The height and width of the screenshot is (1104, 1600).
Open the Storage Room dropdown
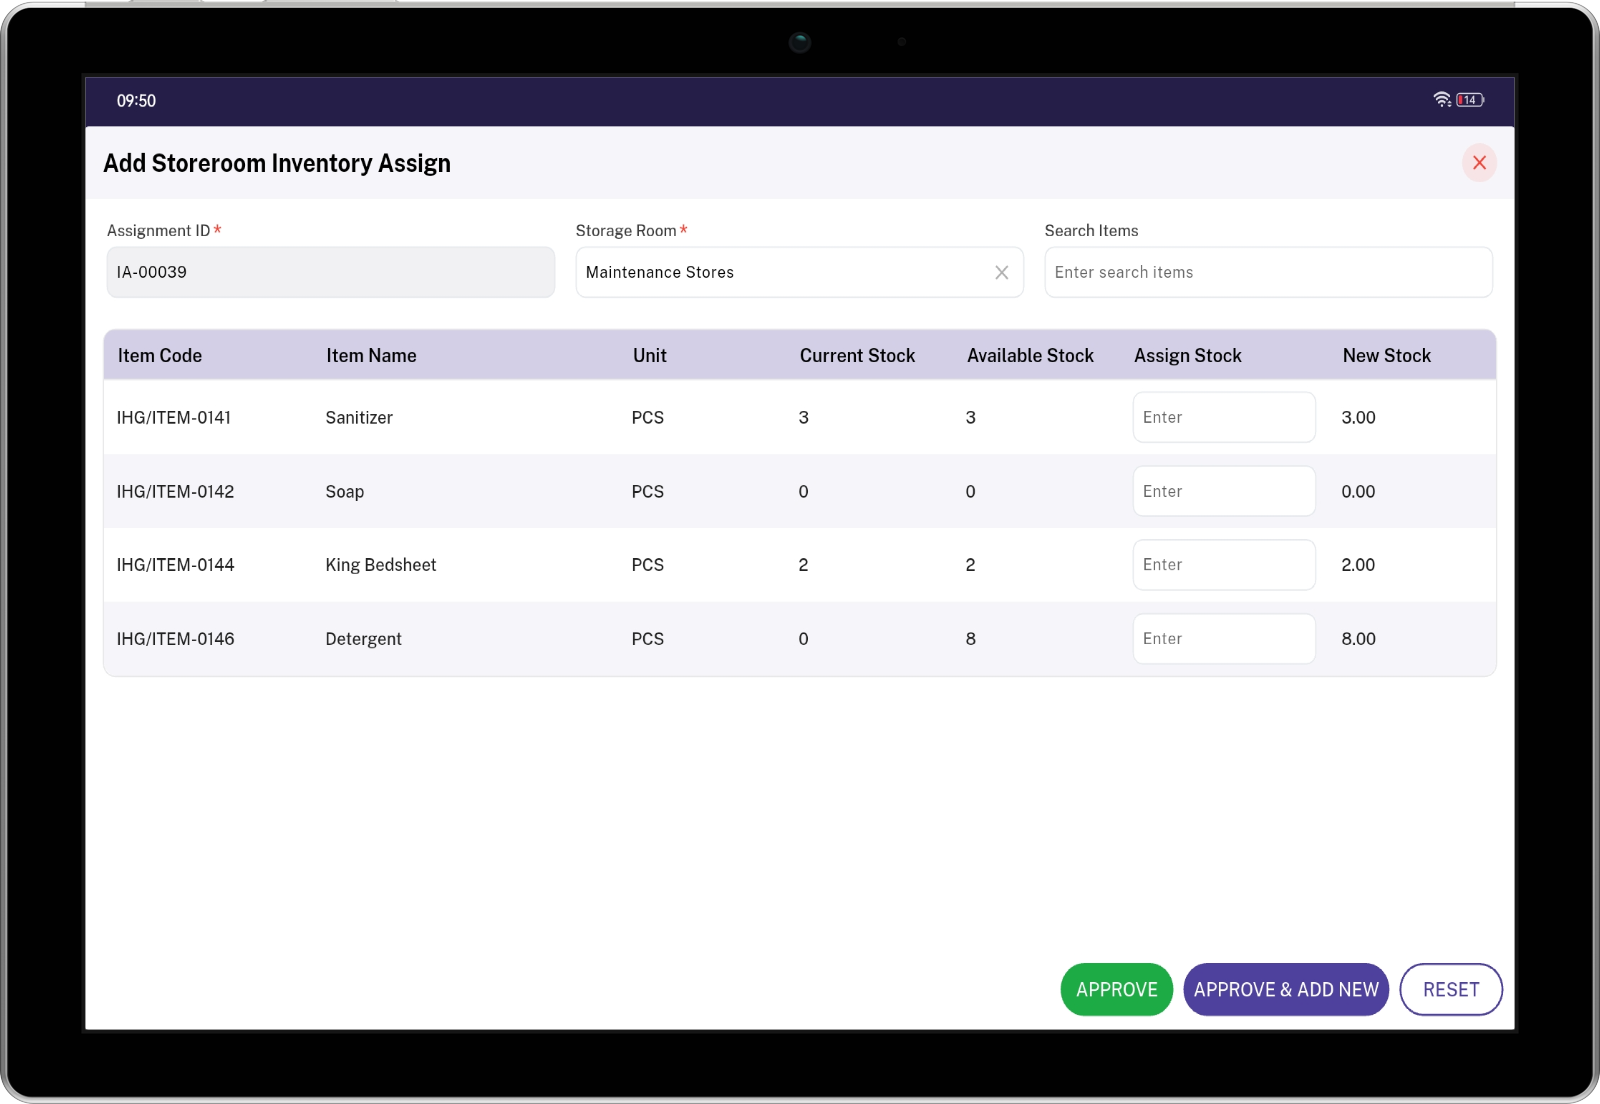[799, 272]
